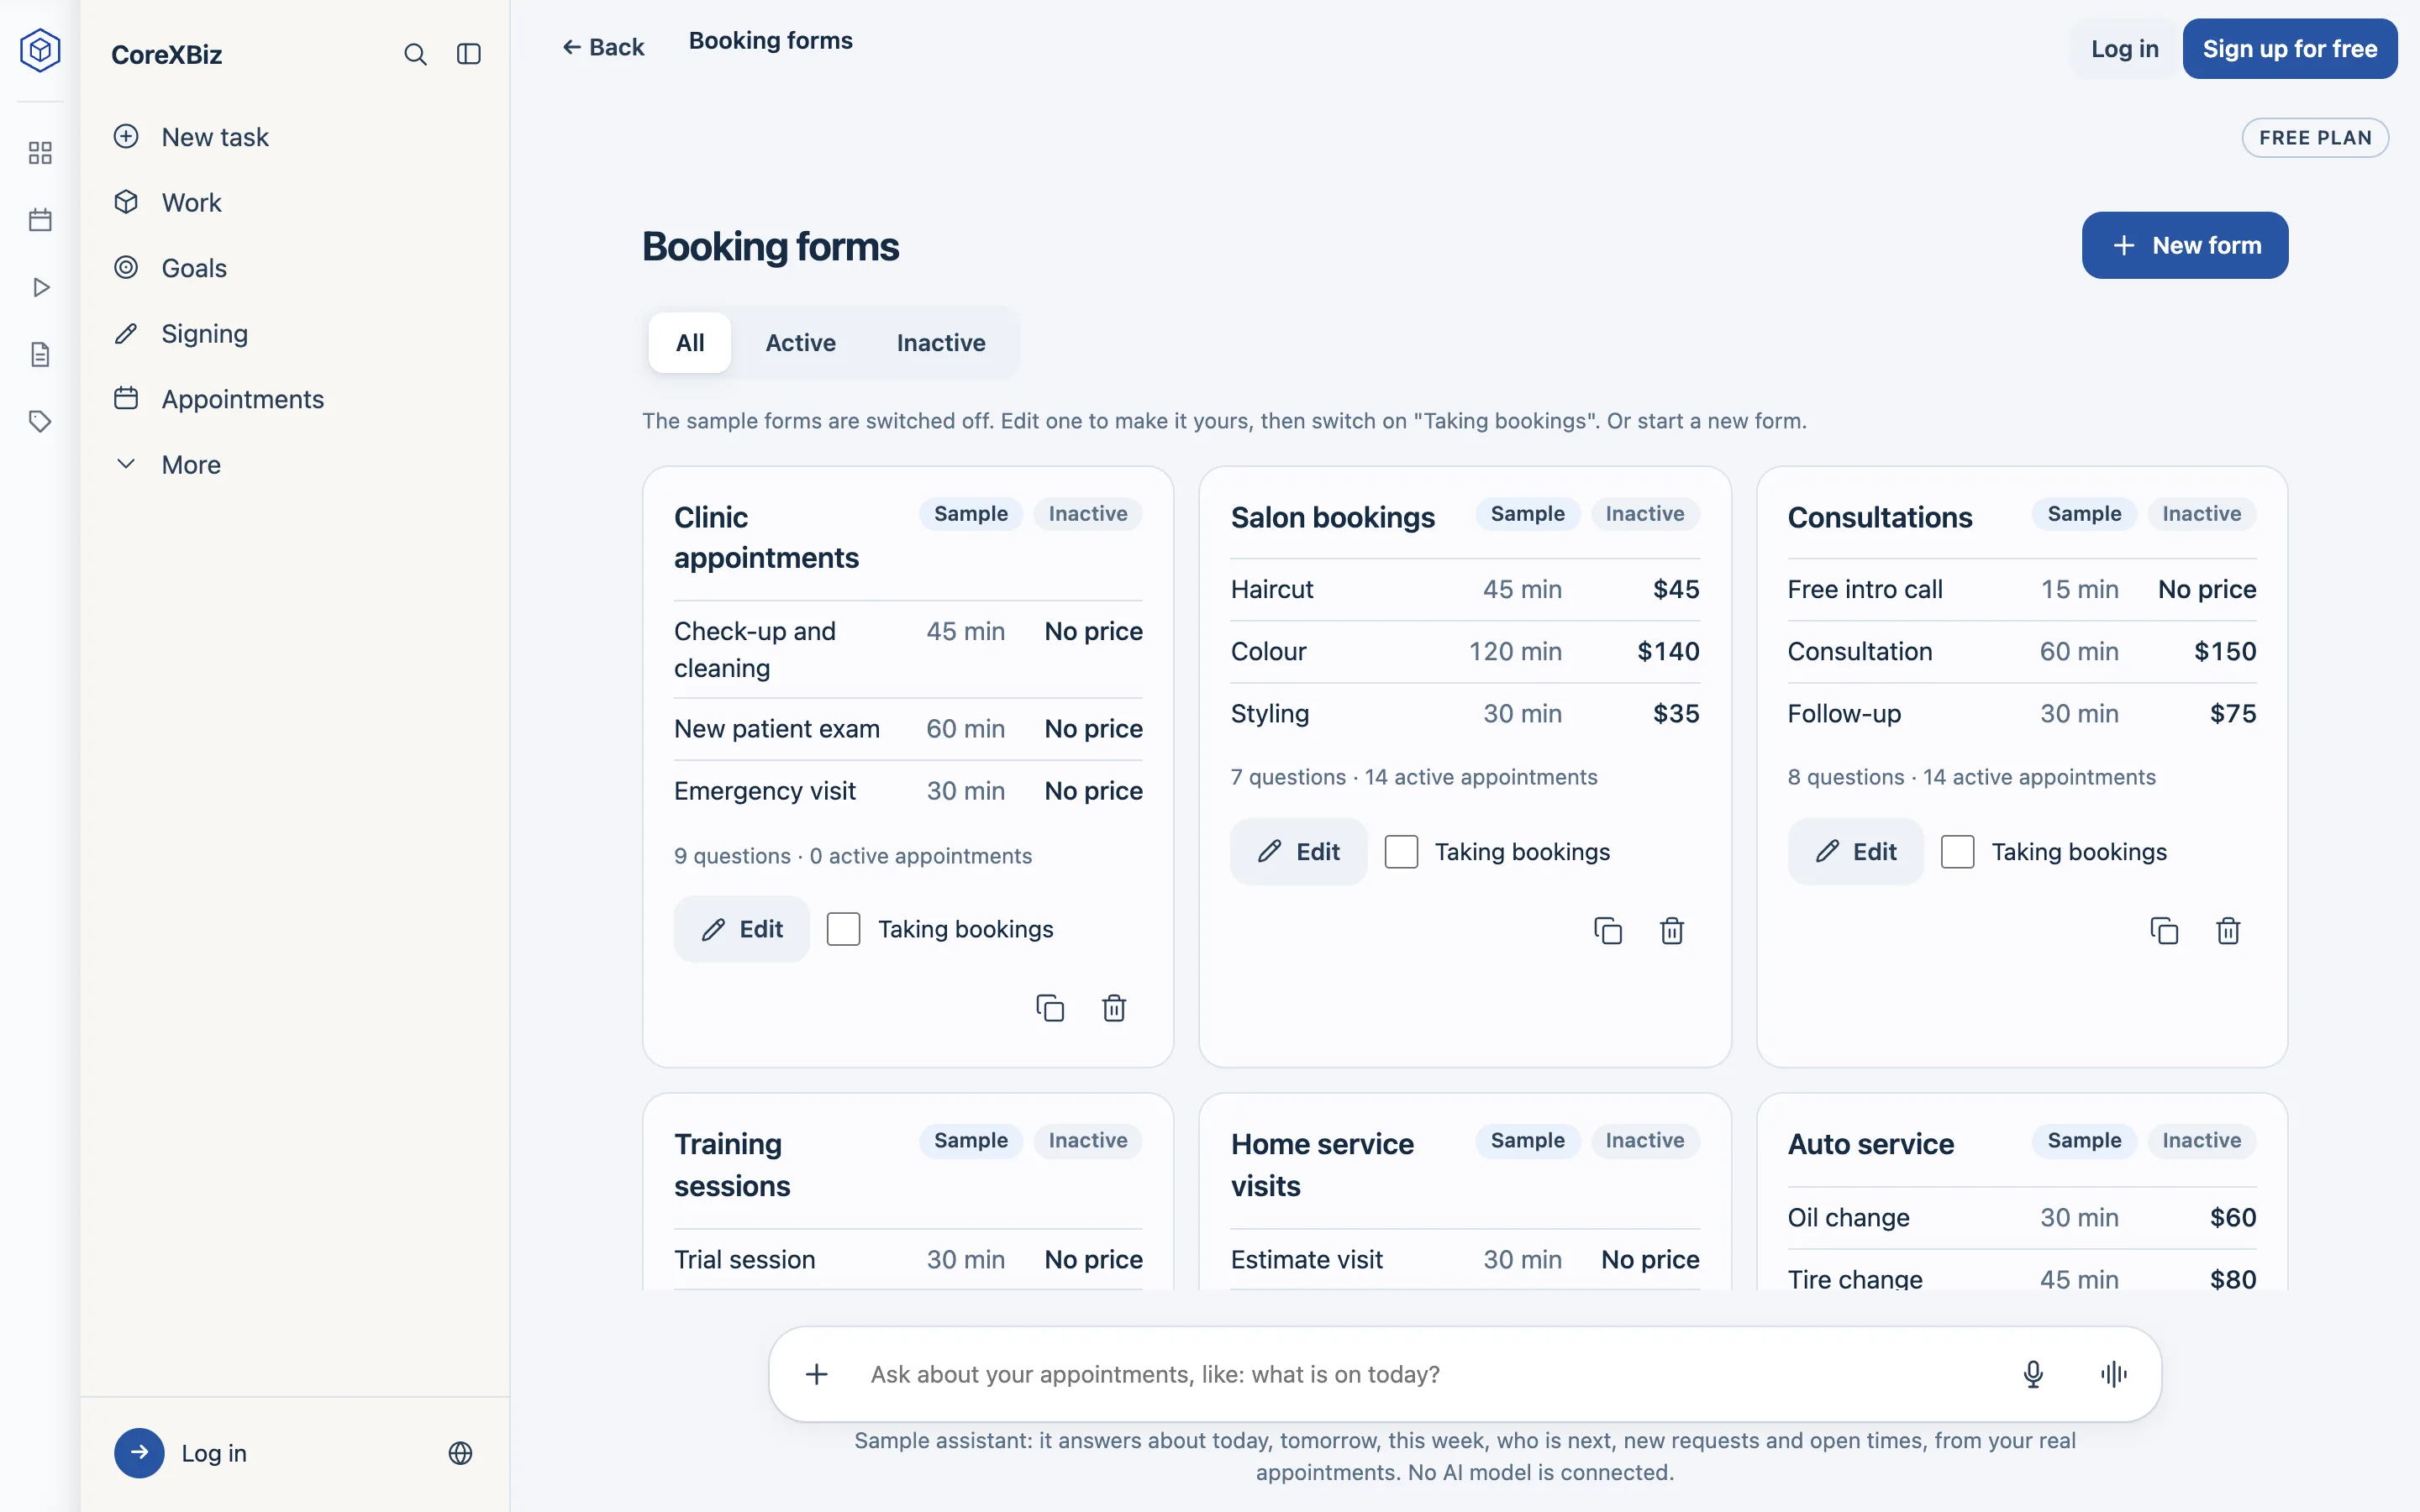Screen dimensions: 2420x1512
Task: Edit the Consultations form
Action: (1855, 852)
